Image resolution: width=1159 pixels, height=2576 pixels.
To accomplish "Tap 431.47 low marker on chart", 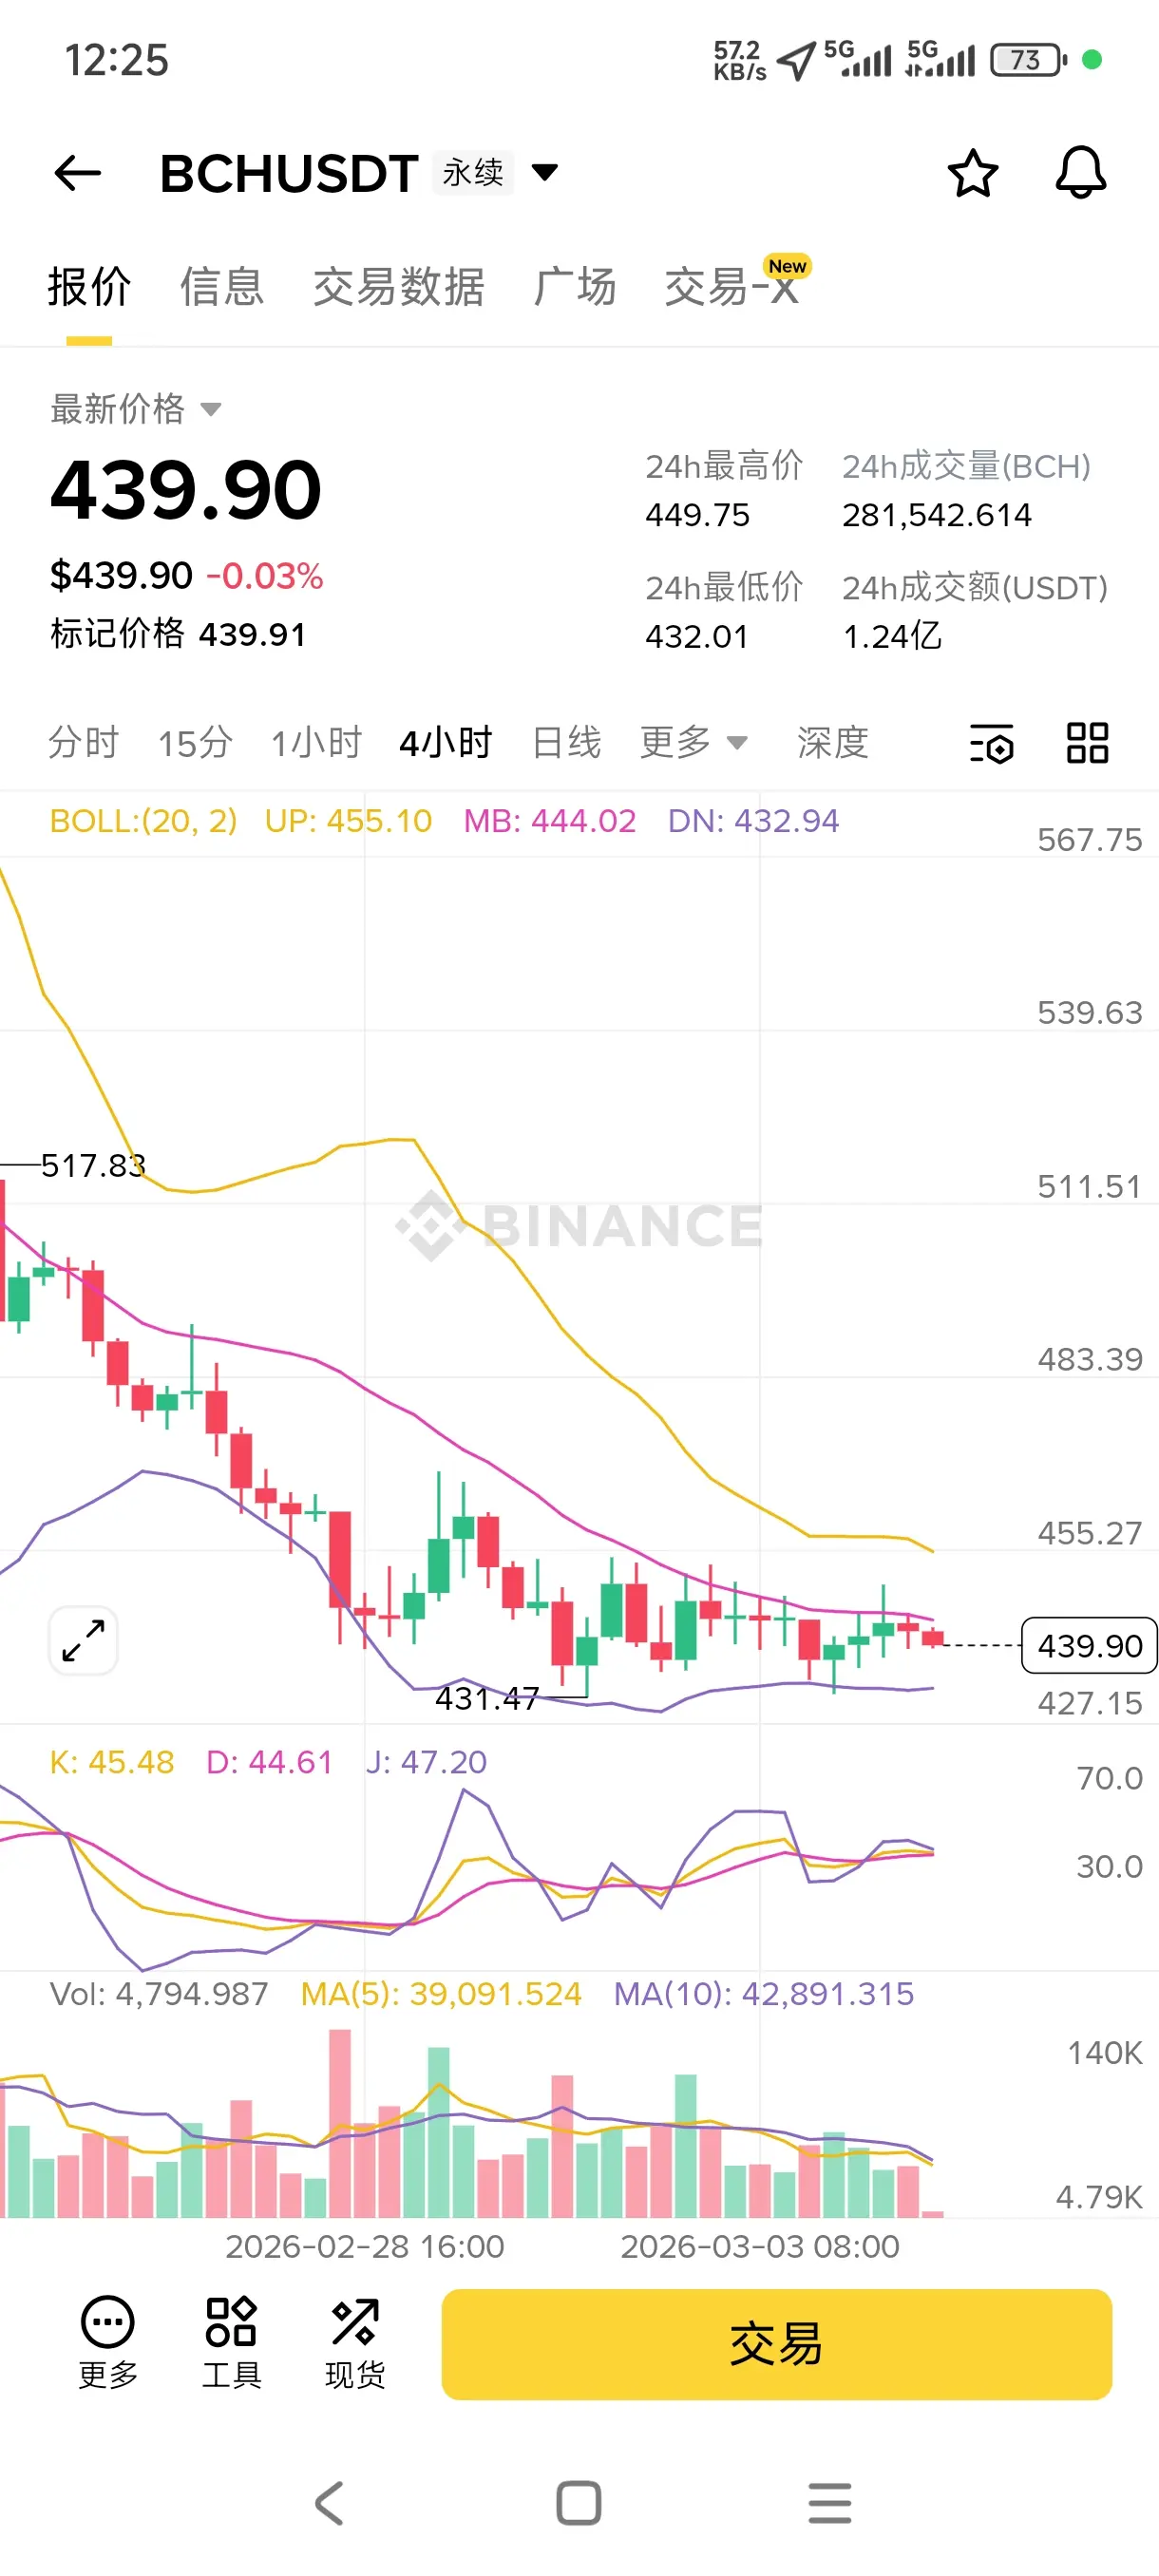I will 487,1698.
